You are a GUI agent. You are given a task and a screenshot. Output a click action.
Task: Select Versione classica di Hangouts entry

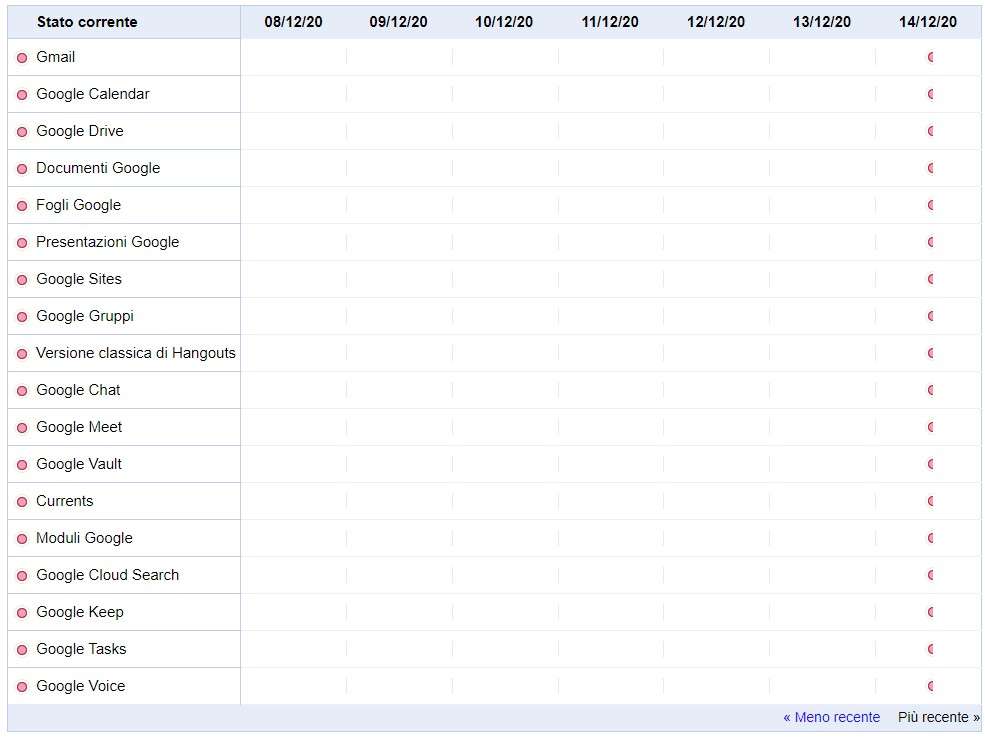click(136, 353)
